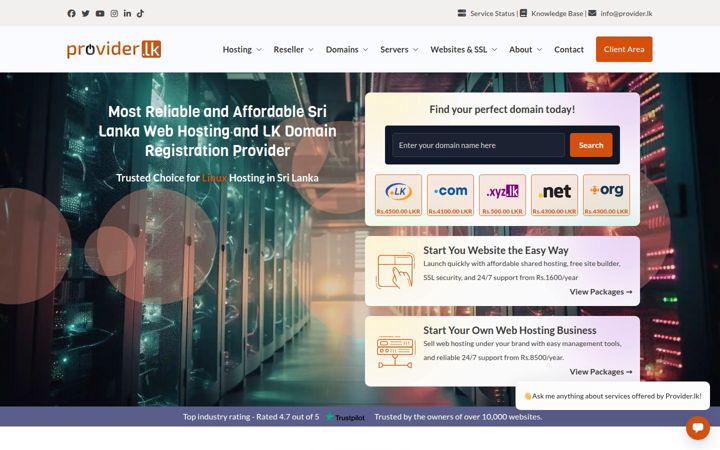This screenshot has width=720, height=450.
Task: Open the Reseller menu item
Action: [288, 50]
